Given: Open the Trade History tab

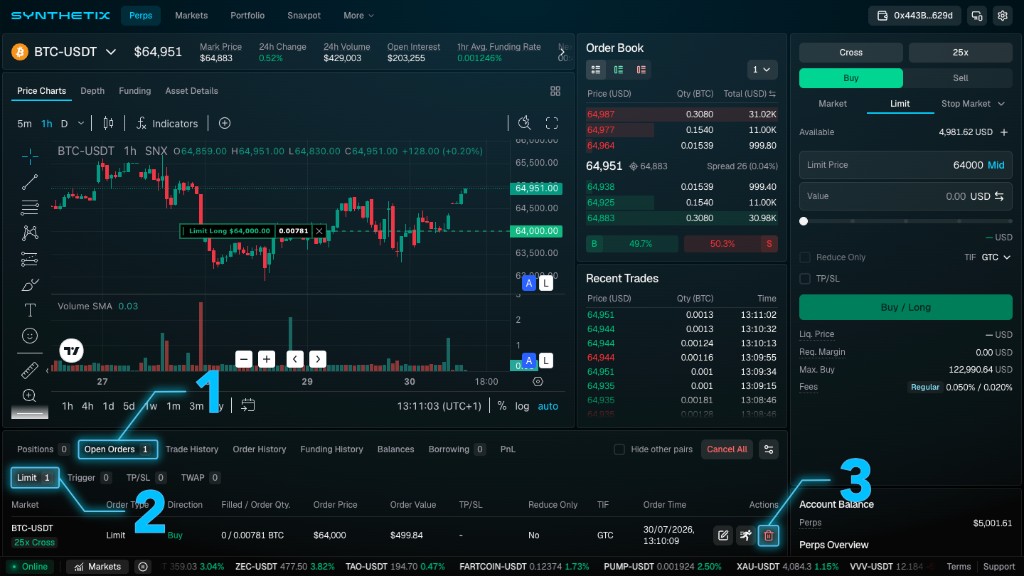Looking at the screenshot, I should [x=192, y=449].
